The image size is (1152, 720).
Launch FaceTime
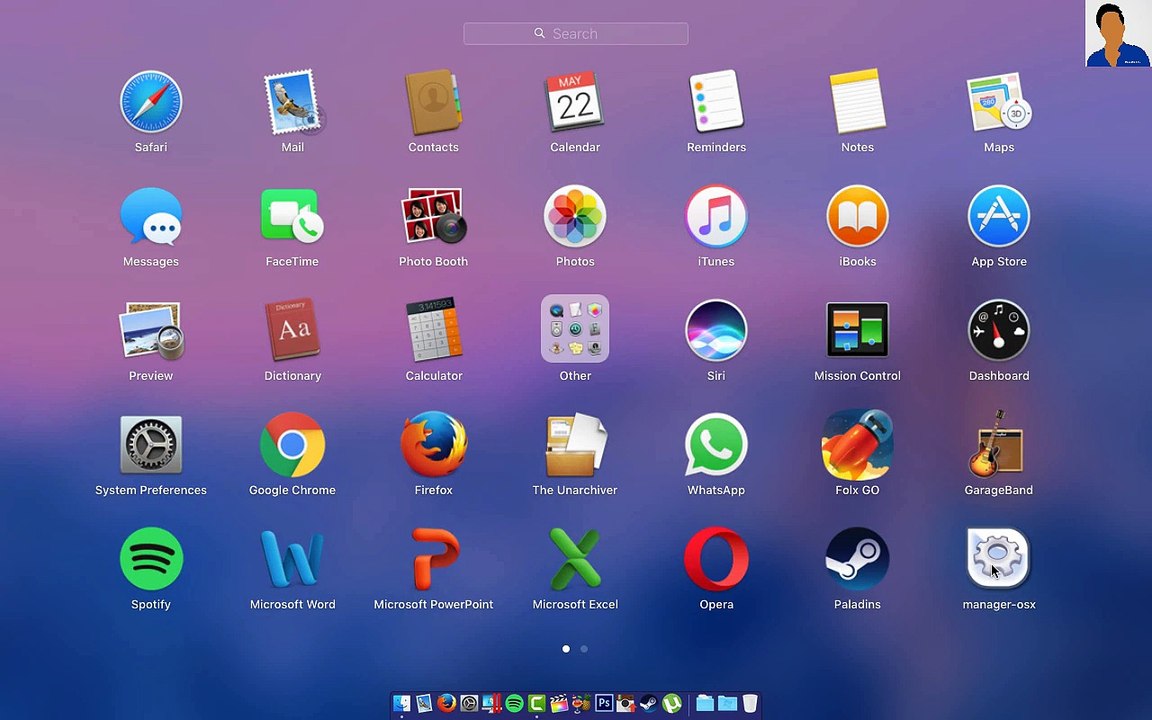point(292,216)
